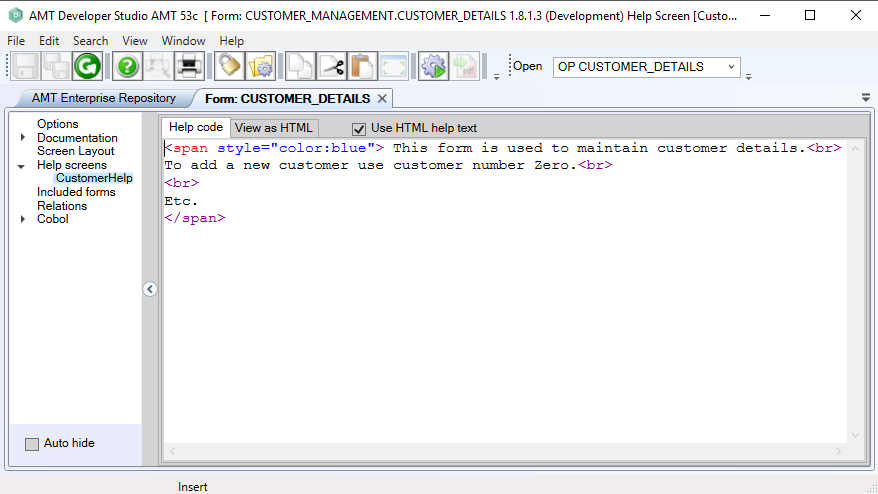Image resolution: width=878 pixels, height=494 pixels.
Task: Click the Printer icon
Action: point(189,67)
